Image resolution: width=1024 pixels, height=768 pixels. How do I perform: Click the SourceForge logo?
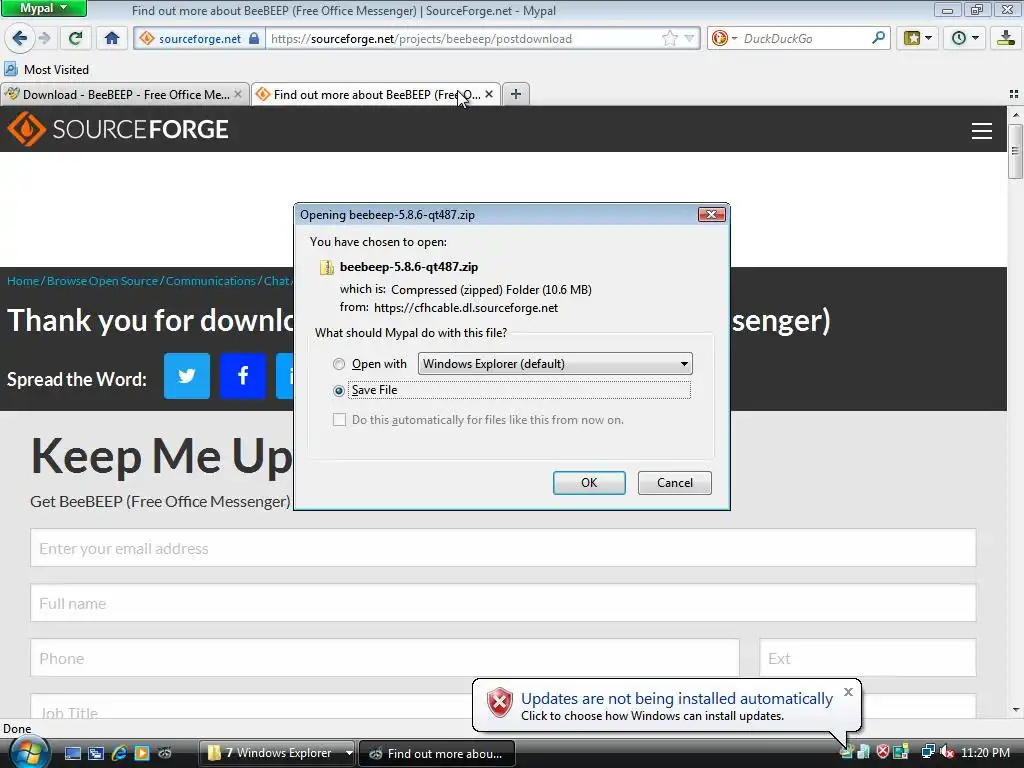coord(118,129)
